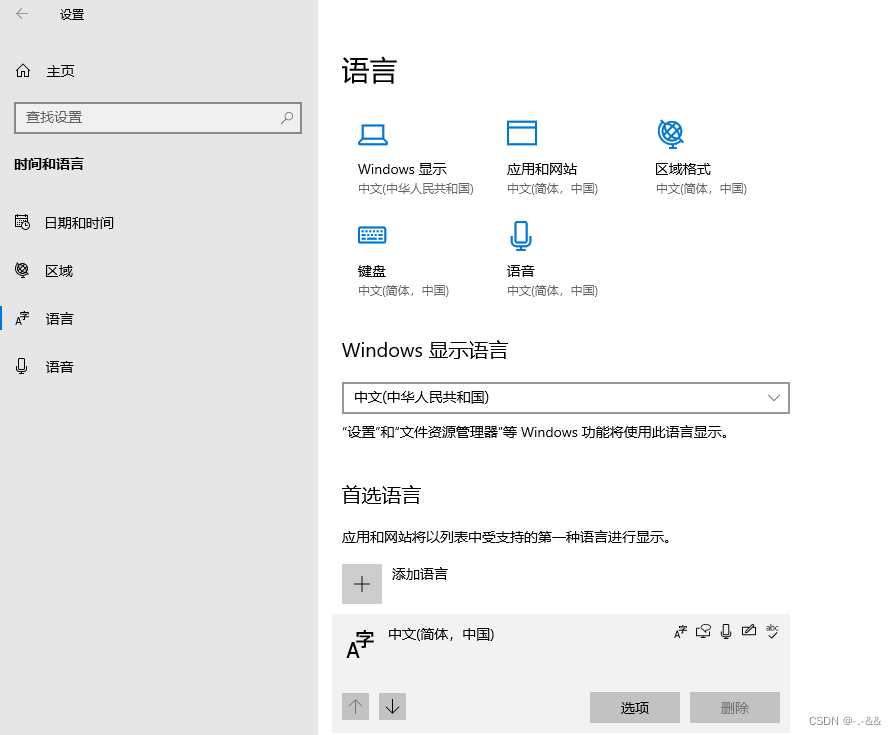This screenshot has height=735, width=896.
Task: Click the 时间和语言 section heading
Action: 49,165
